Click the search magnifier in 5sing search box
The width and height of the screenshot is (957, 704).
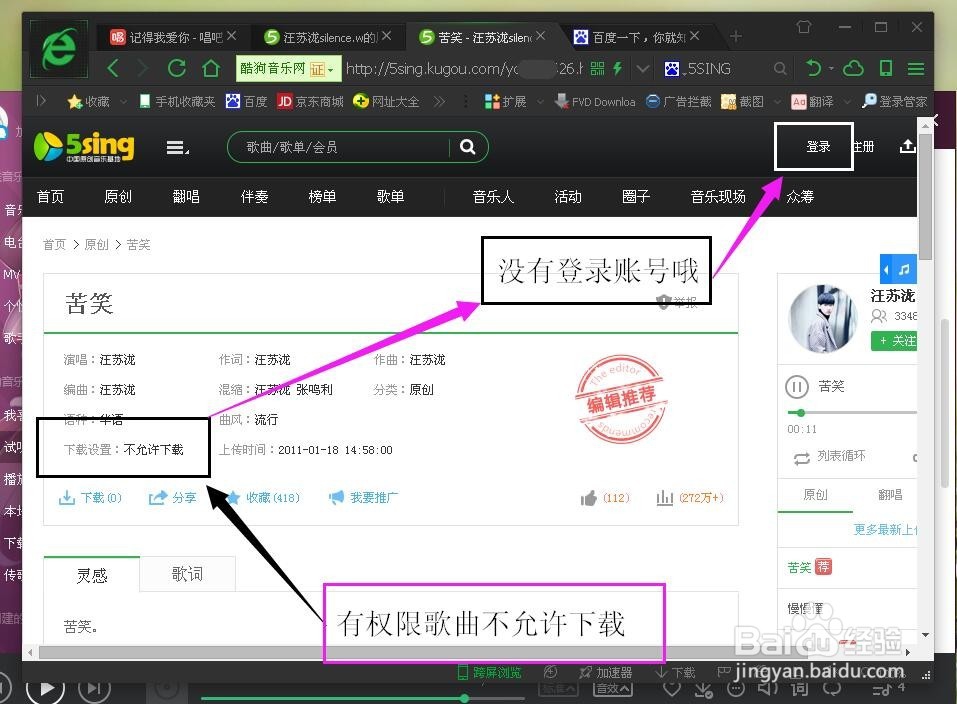tap(468, 147)
